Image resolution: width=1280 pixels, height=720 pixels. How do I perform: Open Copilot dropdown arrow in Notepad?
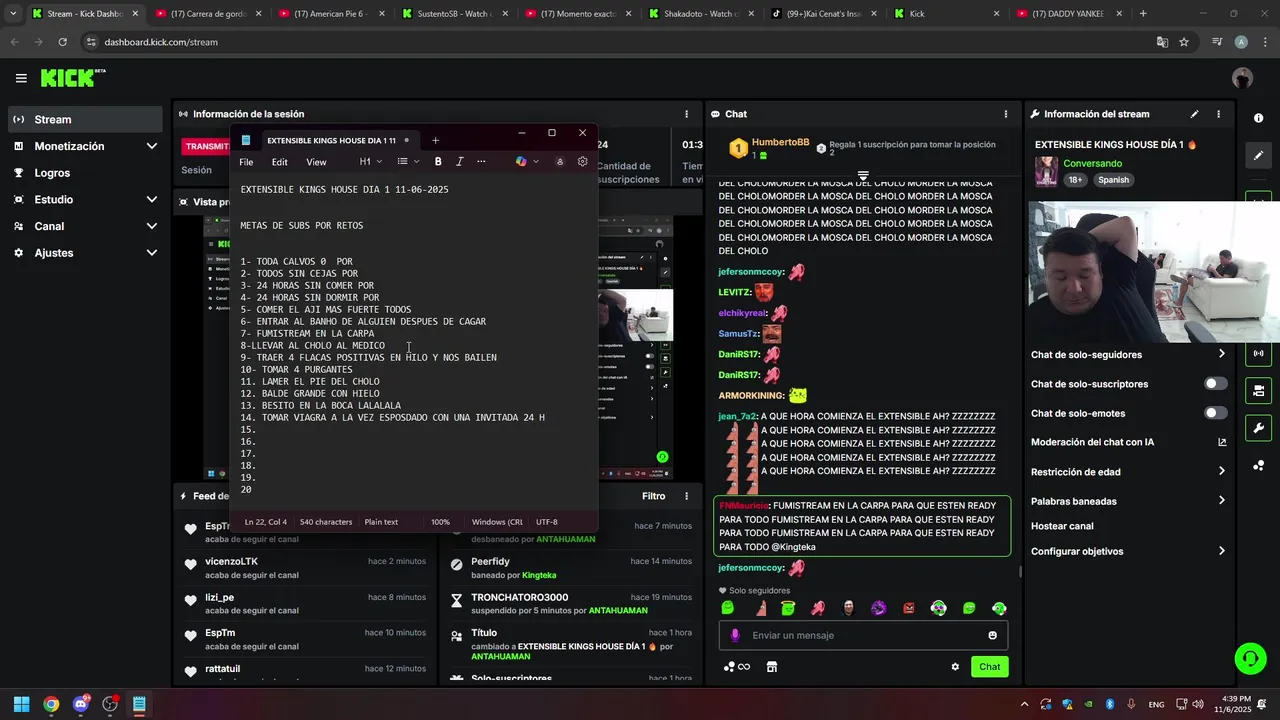536,161
